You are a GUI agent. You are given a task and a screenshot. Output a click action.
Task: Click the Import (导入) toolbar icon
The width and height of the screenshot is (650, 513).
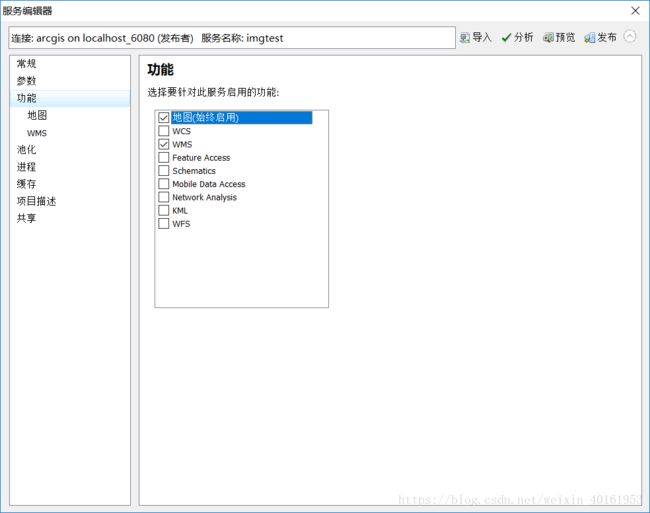(x=465, y=38)
